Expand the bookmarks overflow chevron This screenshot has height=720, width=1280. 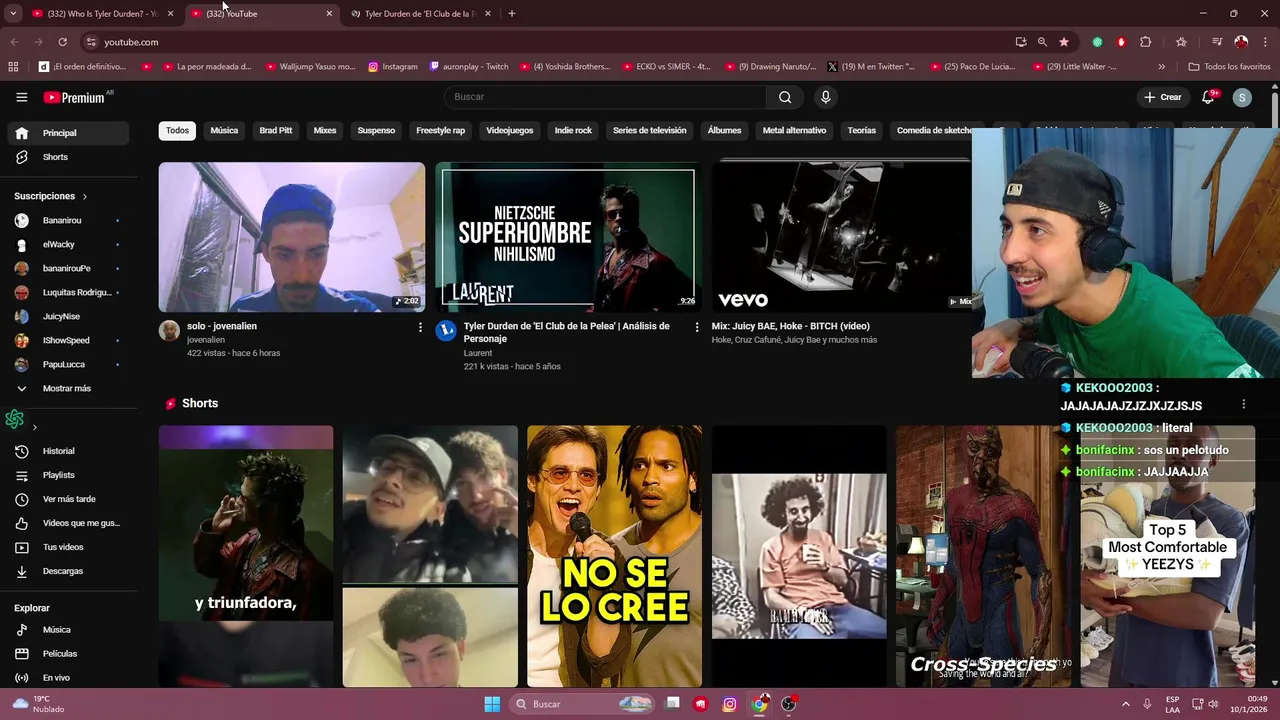(1161, 67)
